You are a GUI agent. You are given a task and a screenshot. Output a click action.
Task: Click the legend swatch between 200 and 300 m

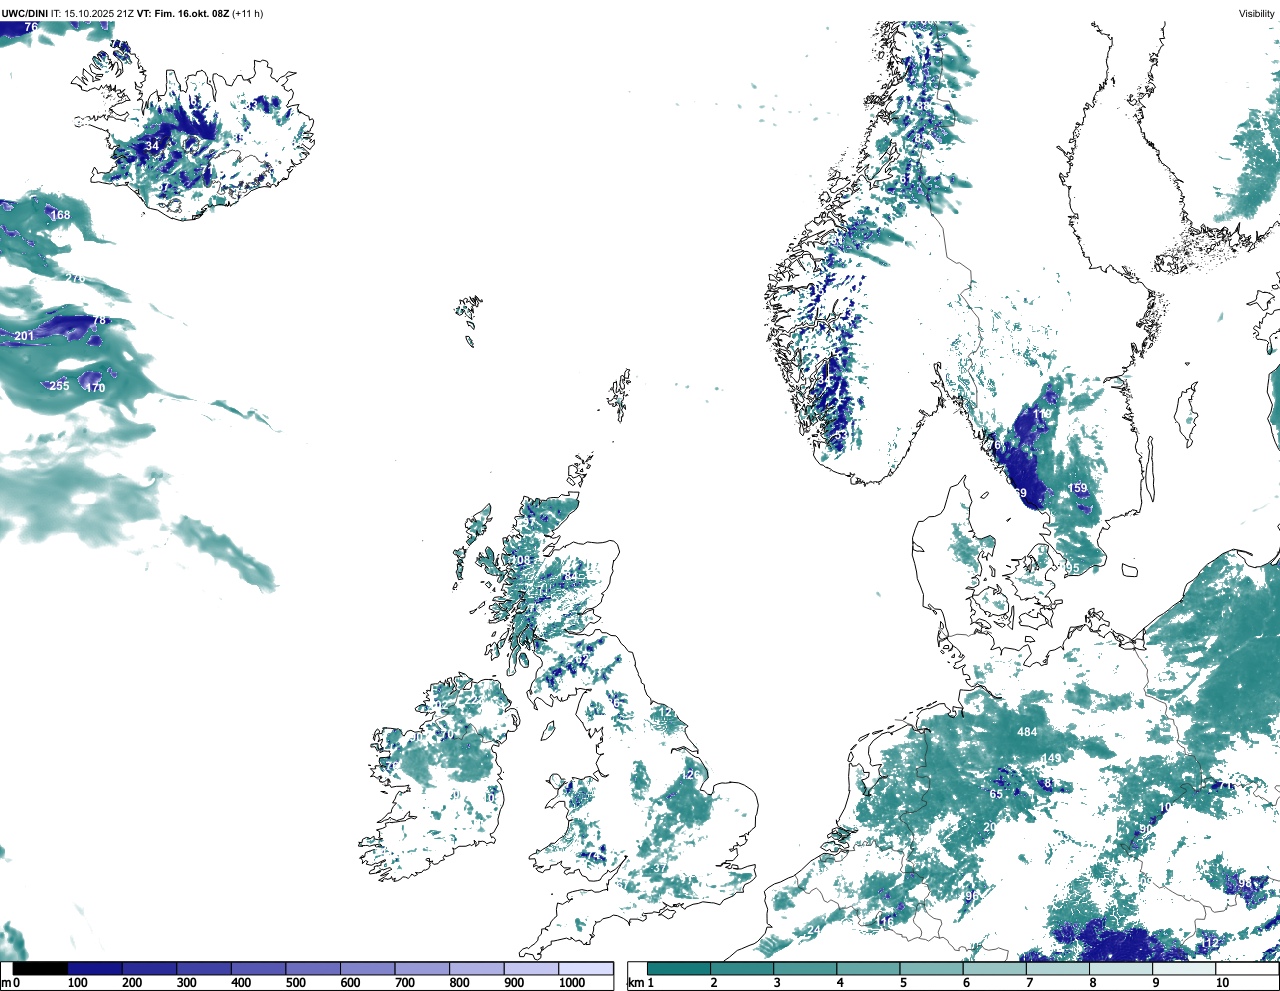pos(150,968)
